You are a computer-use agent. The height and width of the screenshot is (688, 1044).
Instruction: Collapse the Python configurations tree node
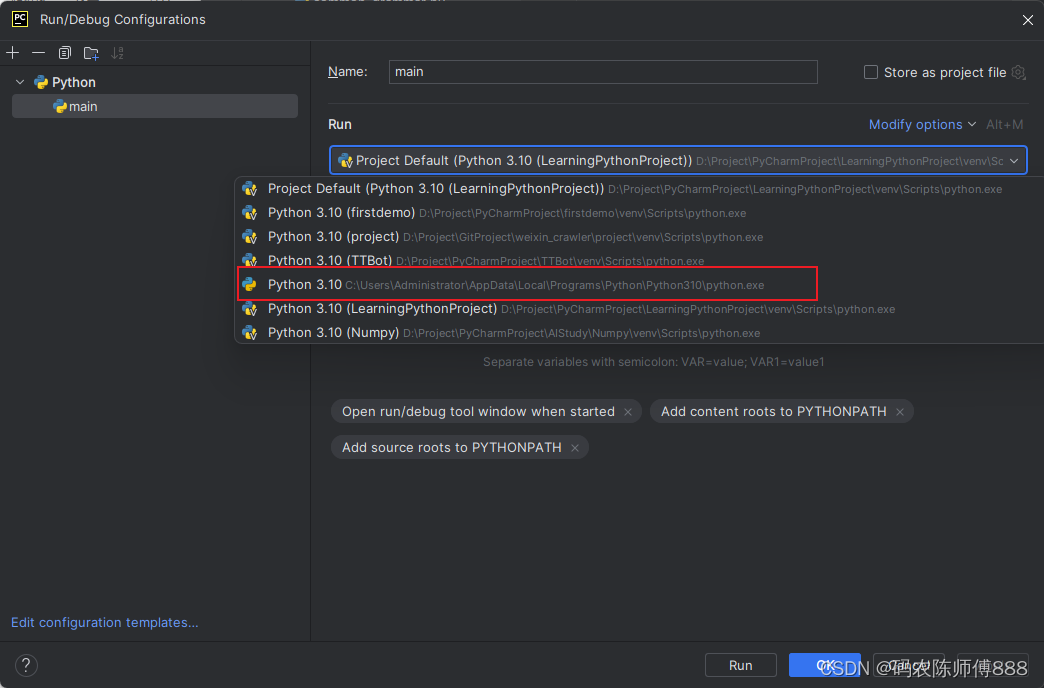[20, 82]
